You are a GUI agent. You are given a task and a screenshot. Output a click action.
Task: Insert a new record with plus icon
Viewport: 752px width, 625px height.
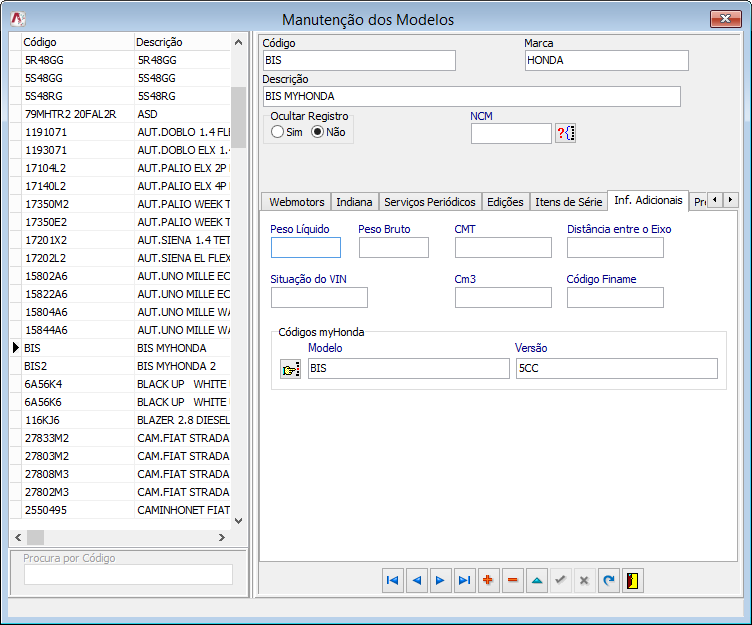488,581
